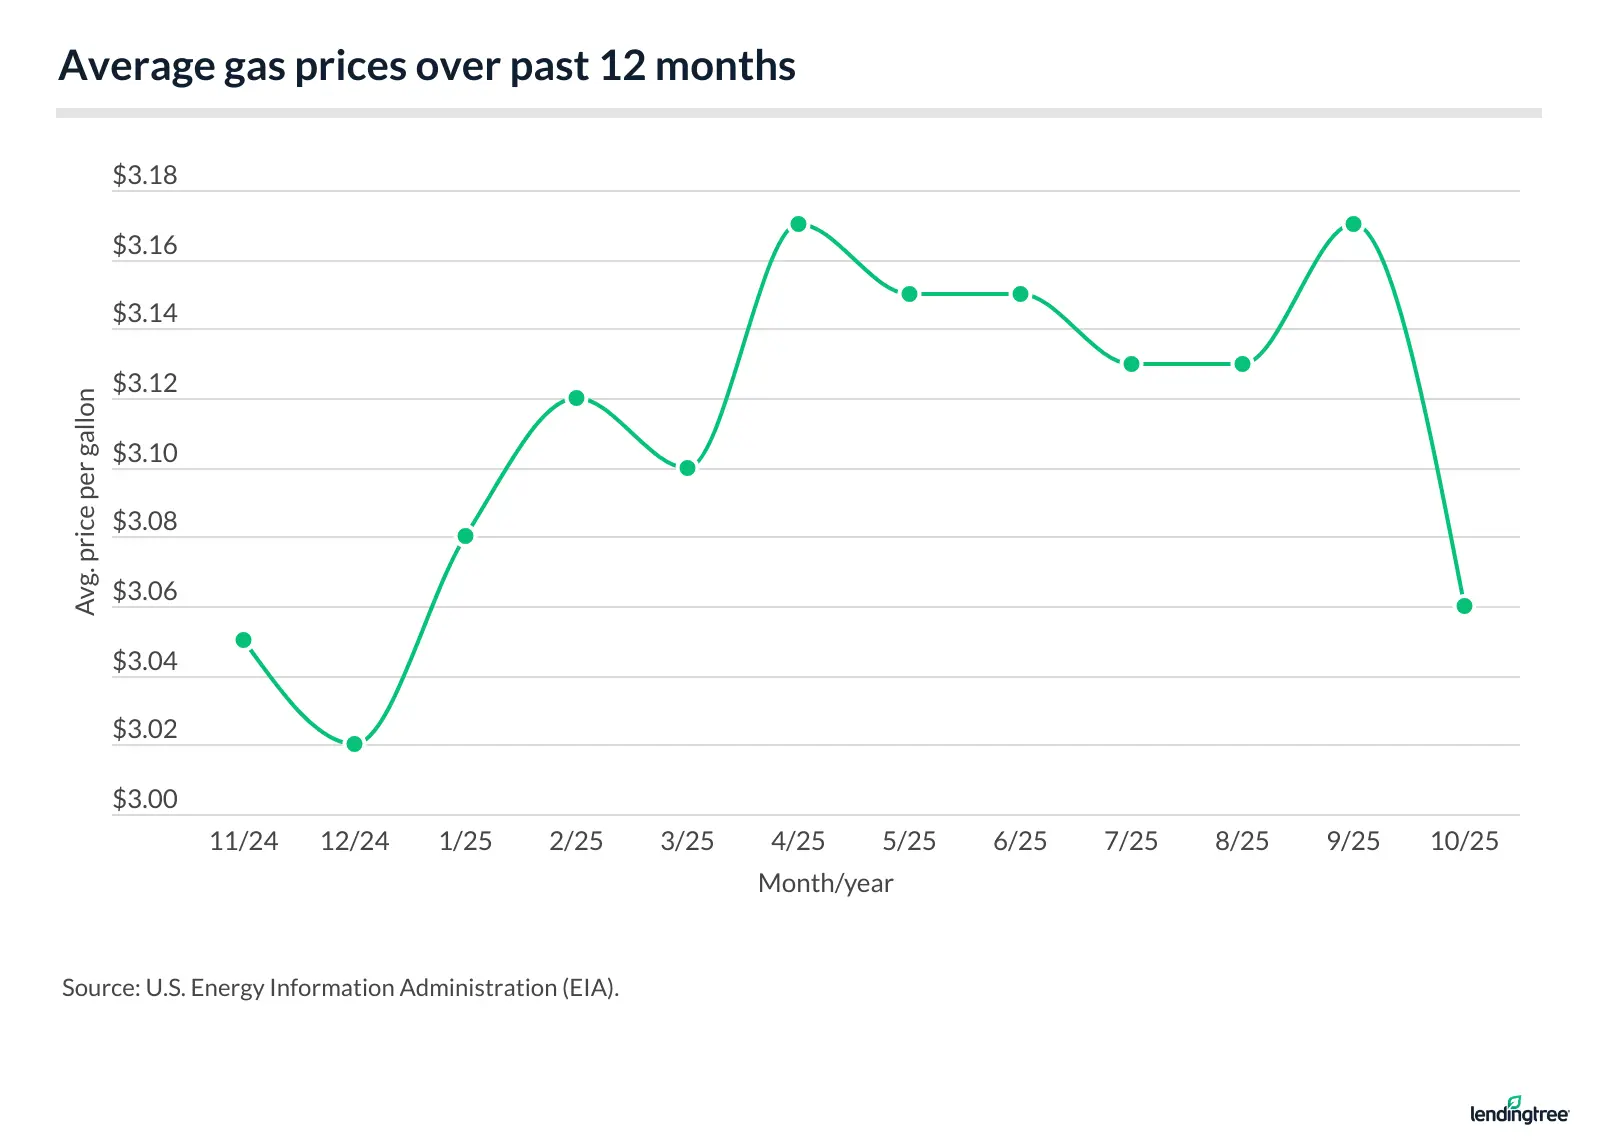Viewport: 1600px width, 1140px height.
Task: Click the 11/24 data point on the line
Action: tap(243, 640)
